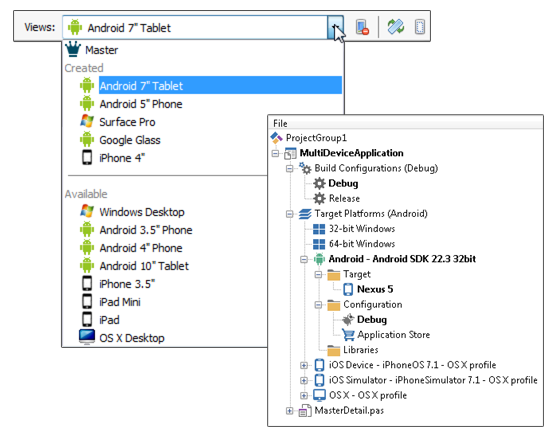Click phone icon beside iPhone 4"
The width and height of the screenshot is (558, 438).
87,158
